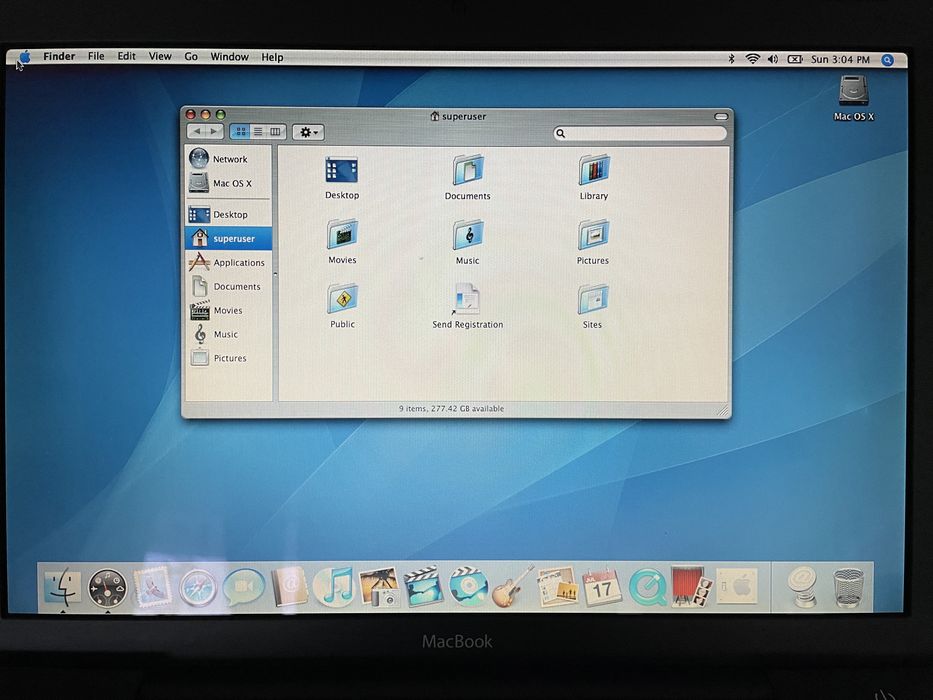Select Mac OS X disk in sidebar

click(228, 183)
